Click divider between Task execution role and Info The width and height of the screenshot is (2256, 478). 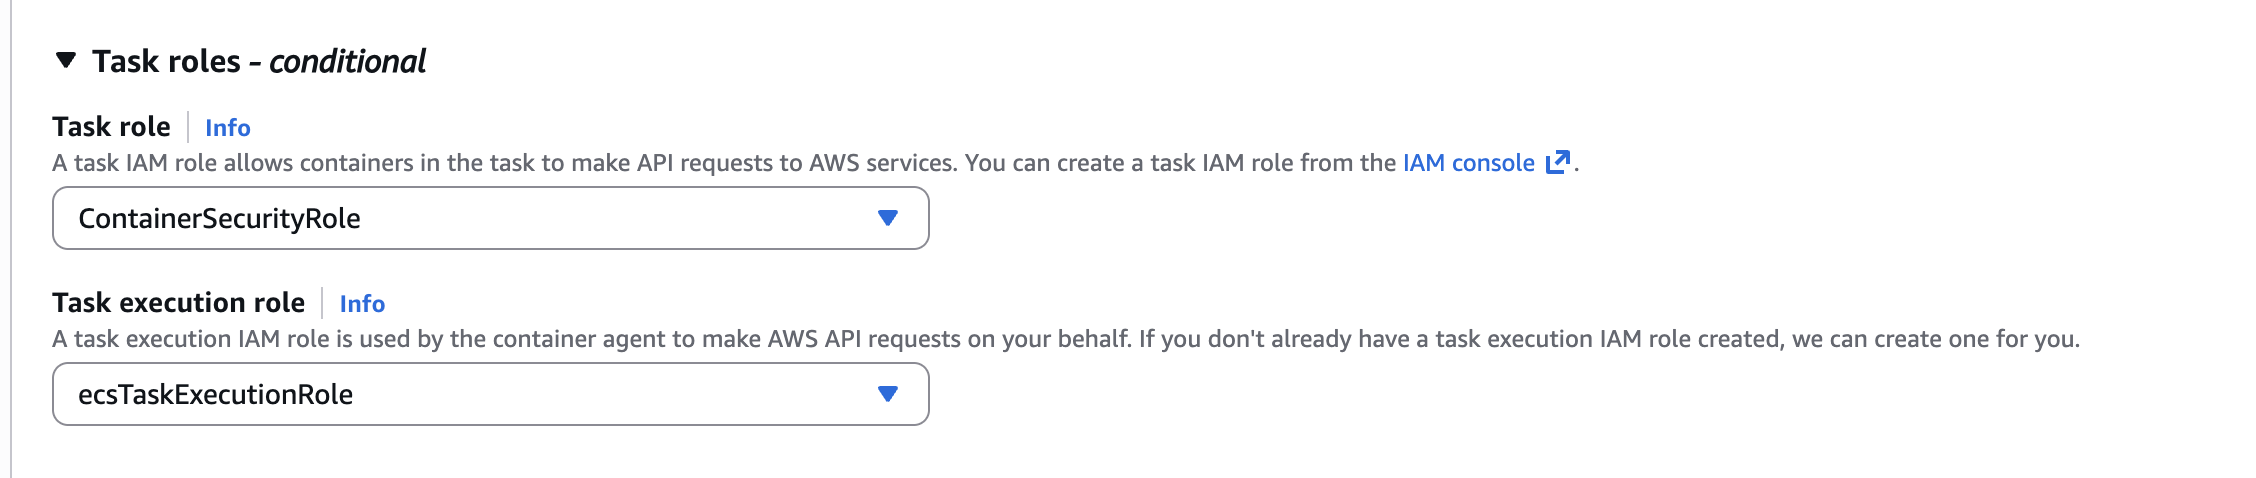click(x=322, y=303)
